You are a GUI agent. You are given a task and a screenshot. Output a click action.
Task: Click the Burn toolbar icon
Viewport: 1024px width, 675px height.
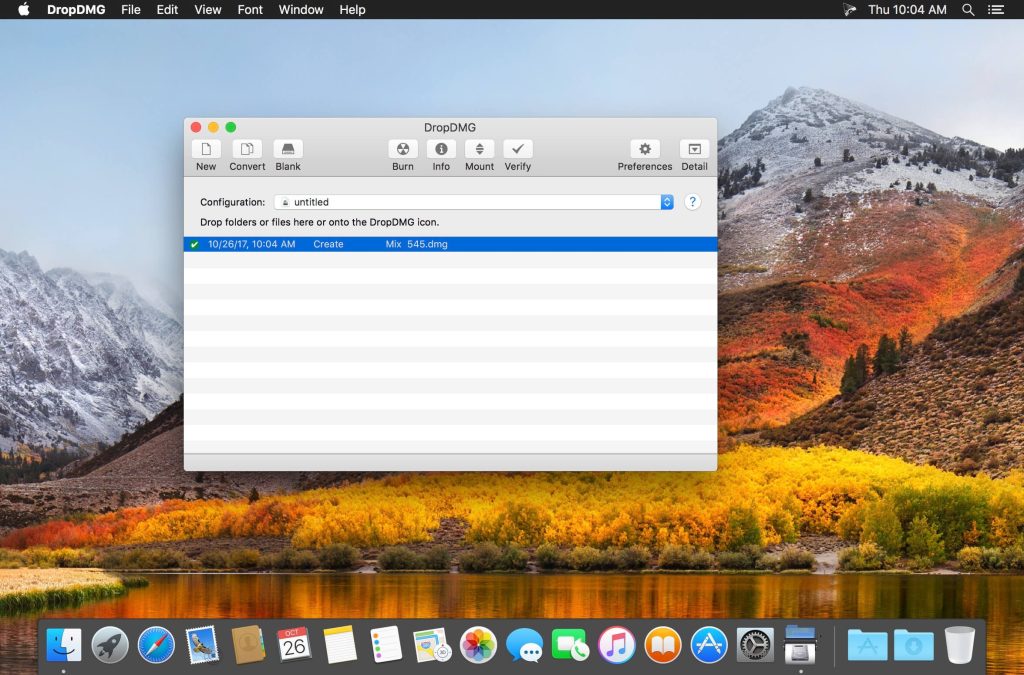click(x=403, y=149)
